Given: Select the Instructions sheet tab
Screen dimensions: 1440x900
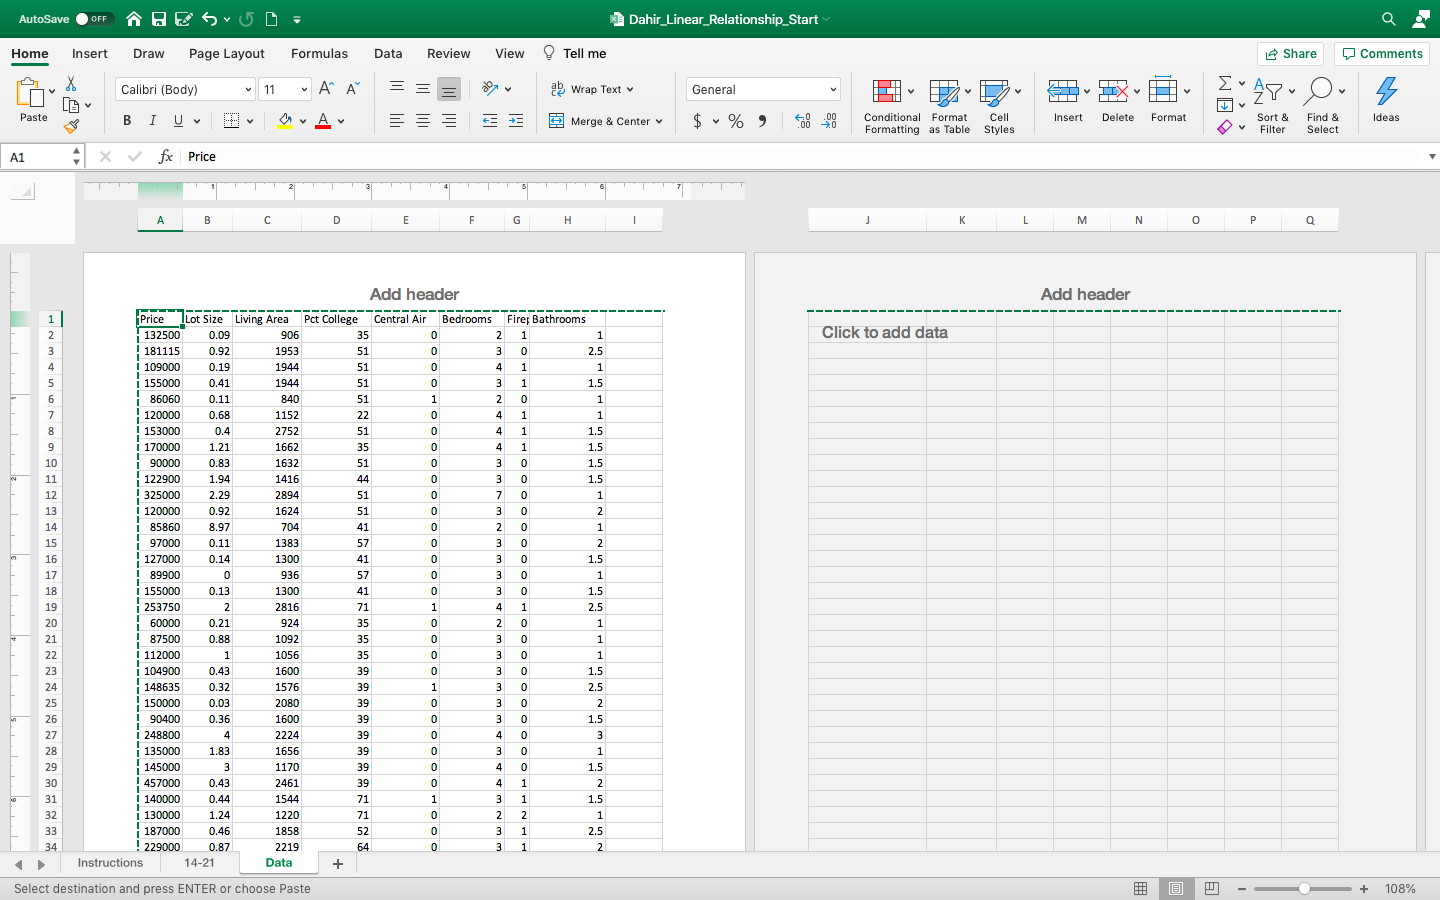Looking at the screenshot, I should (110, 863).
